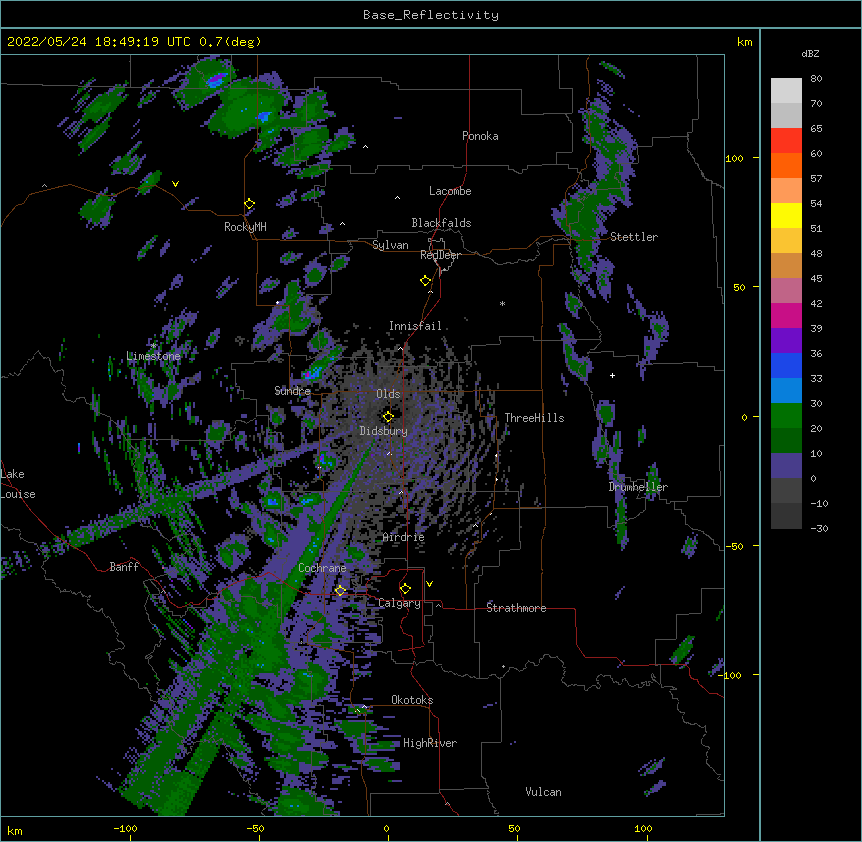The height and width of the screenshot is (842, 862).
Task: Click the -100 tick on the bottom axis
Action: click(125, 828)
